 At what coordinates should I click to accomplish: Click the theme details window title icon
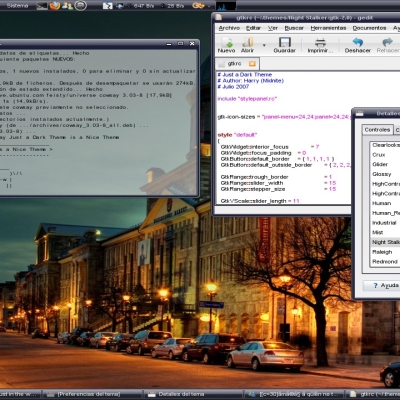click(359, 114)
